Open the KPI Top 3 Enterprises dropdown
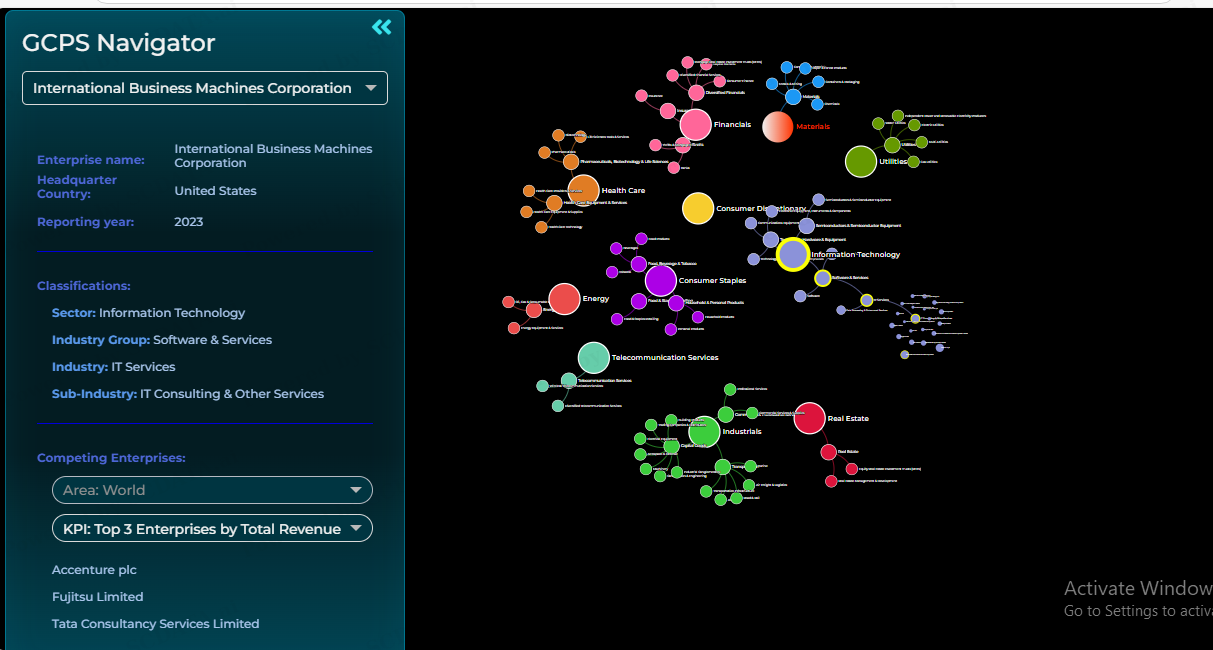The image size is (1213, 650). 212,529
